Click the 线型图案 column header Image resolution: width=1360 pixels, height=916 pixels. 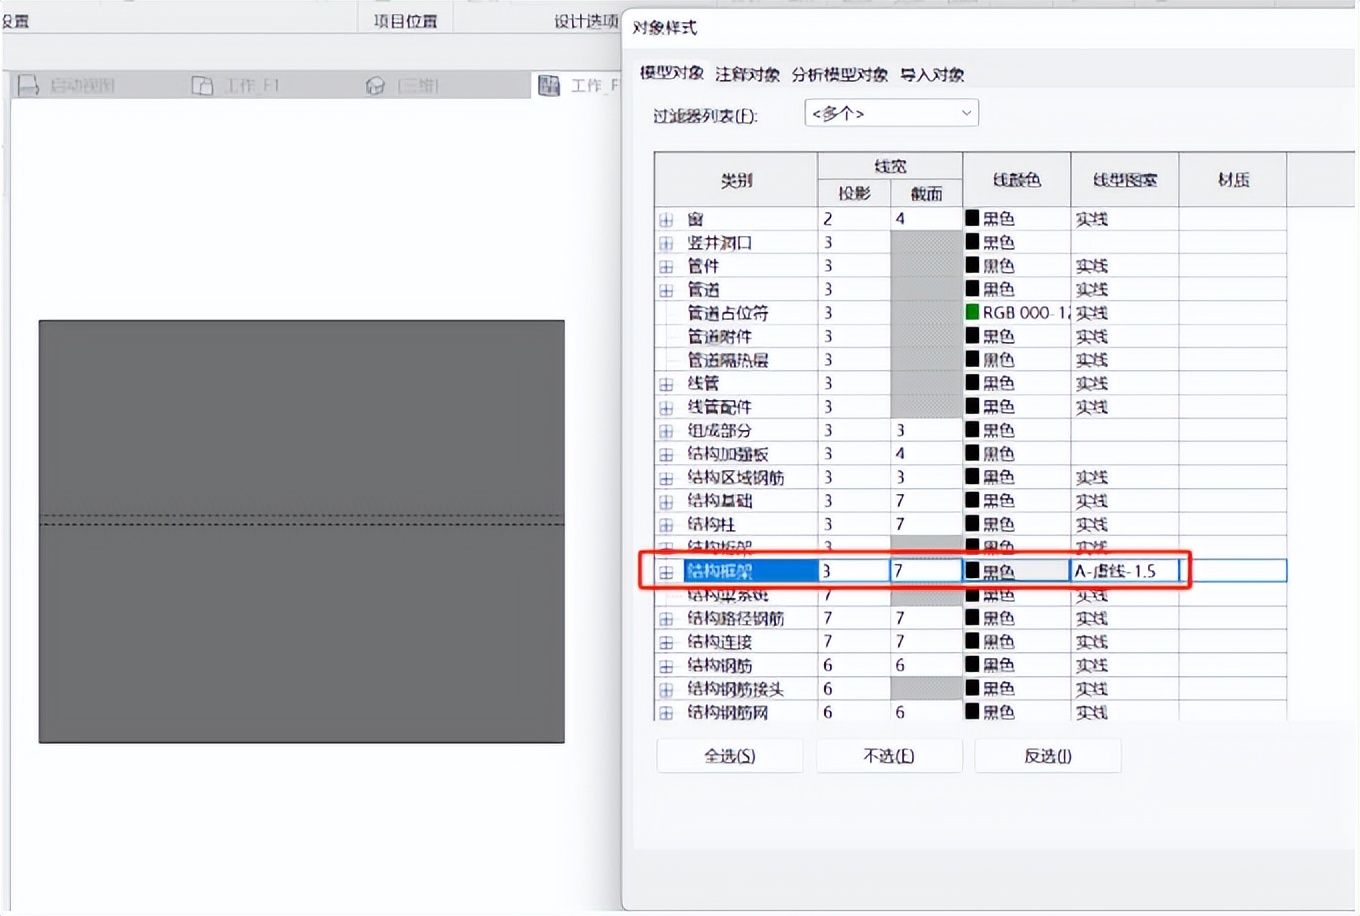1125,180
